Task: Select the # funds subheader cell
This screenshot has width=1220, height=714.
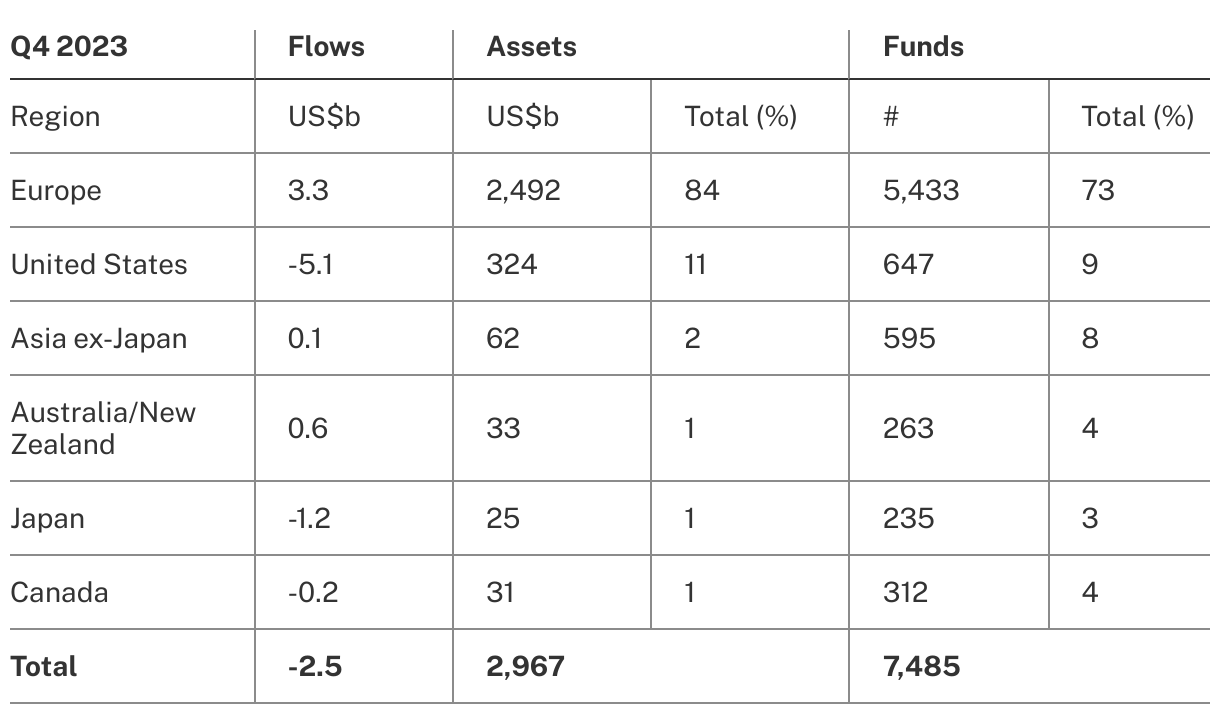Action: (x=891, y=117)
